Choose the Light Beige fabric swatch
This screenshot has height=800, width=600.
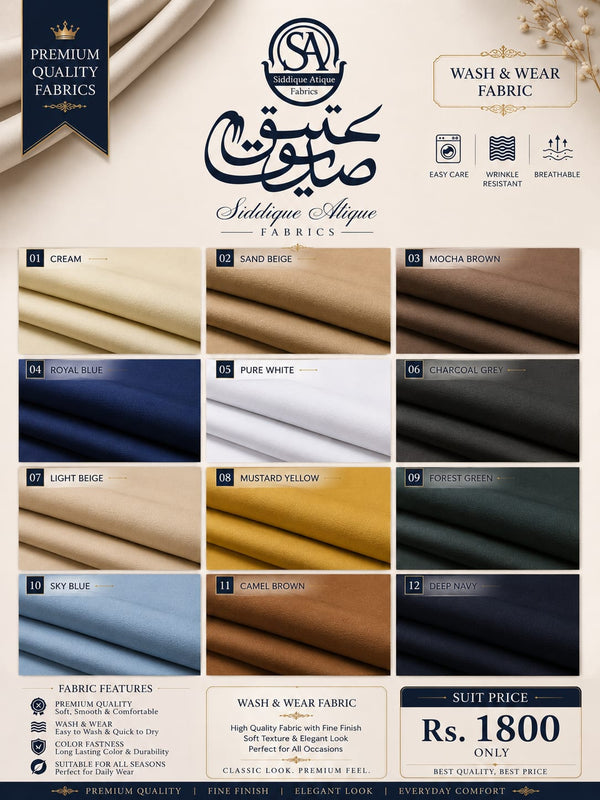(110, 518)
